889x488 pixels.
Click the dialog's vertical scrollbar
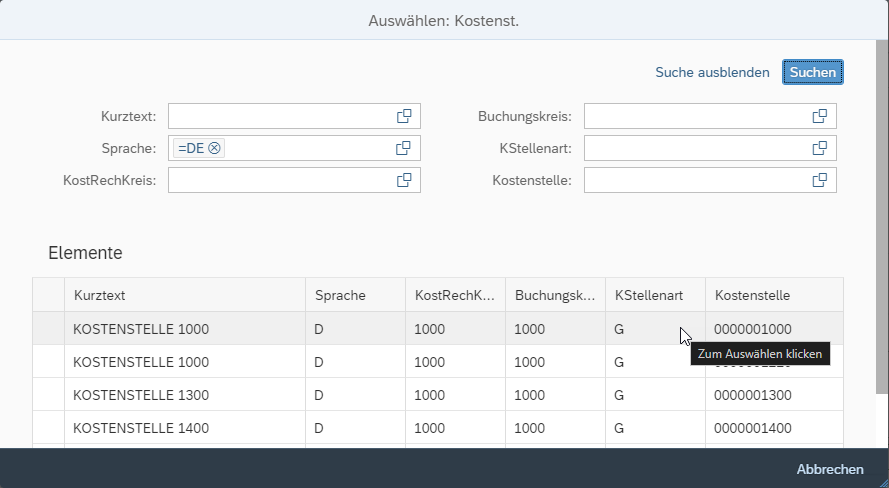(x=882, y=215)
